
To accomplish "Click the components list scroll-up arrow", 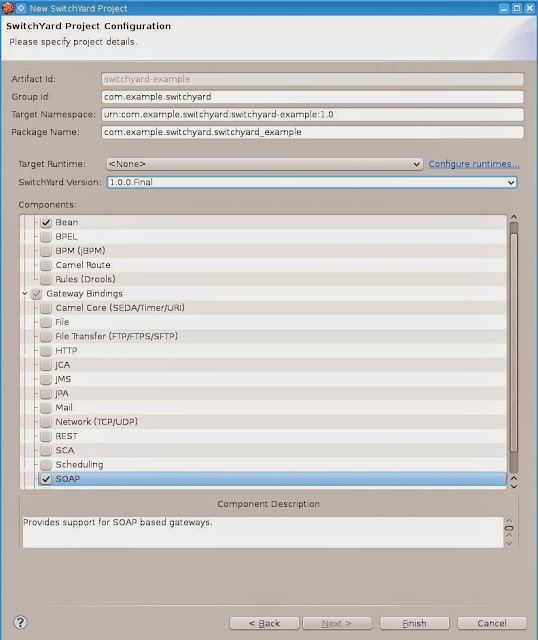I will pyautogui.click(x=514, y=217).
